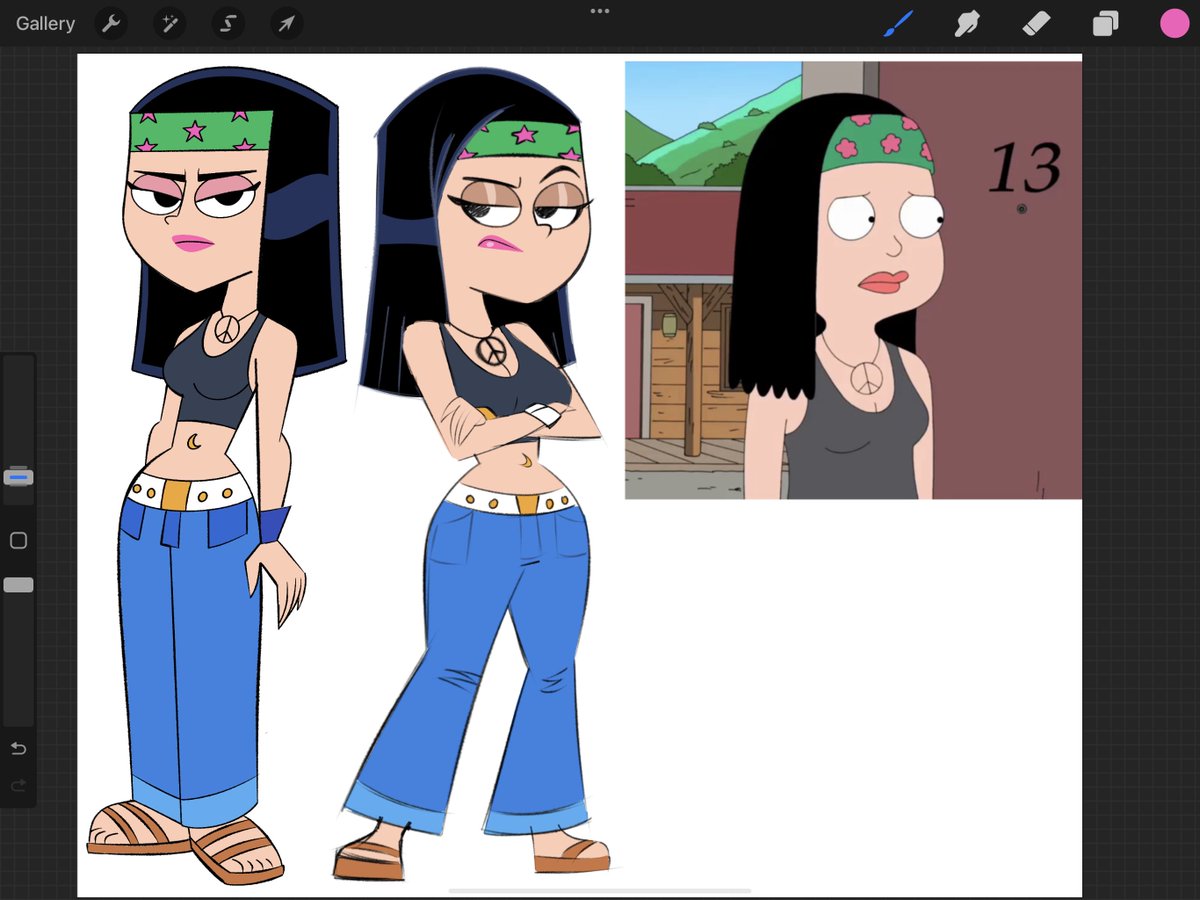
Task: Tap the reference image showing number 13
Action: tap(853, 280)
